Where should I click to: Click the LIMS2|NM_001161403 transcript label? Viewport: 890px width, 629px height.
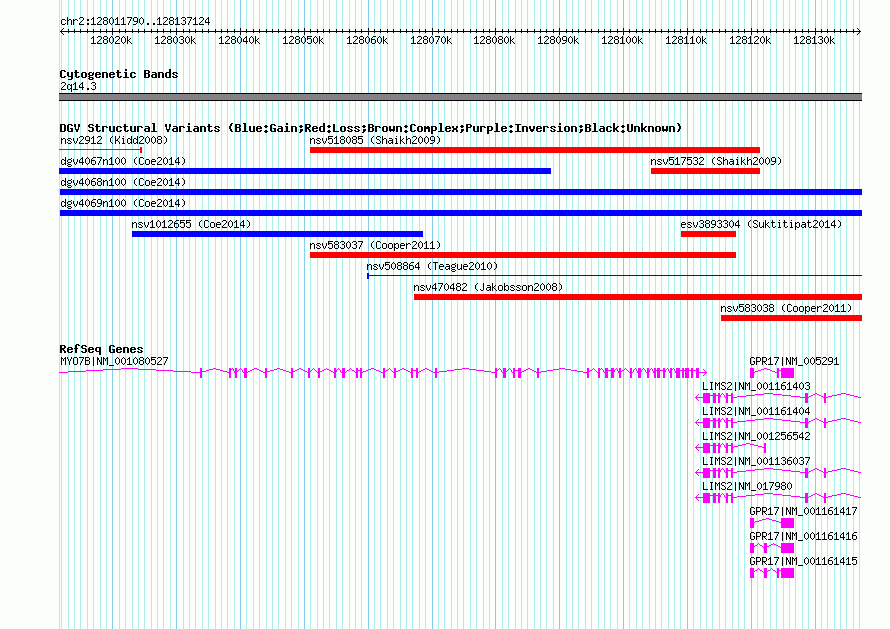coord(756,386)
